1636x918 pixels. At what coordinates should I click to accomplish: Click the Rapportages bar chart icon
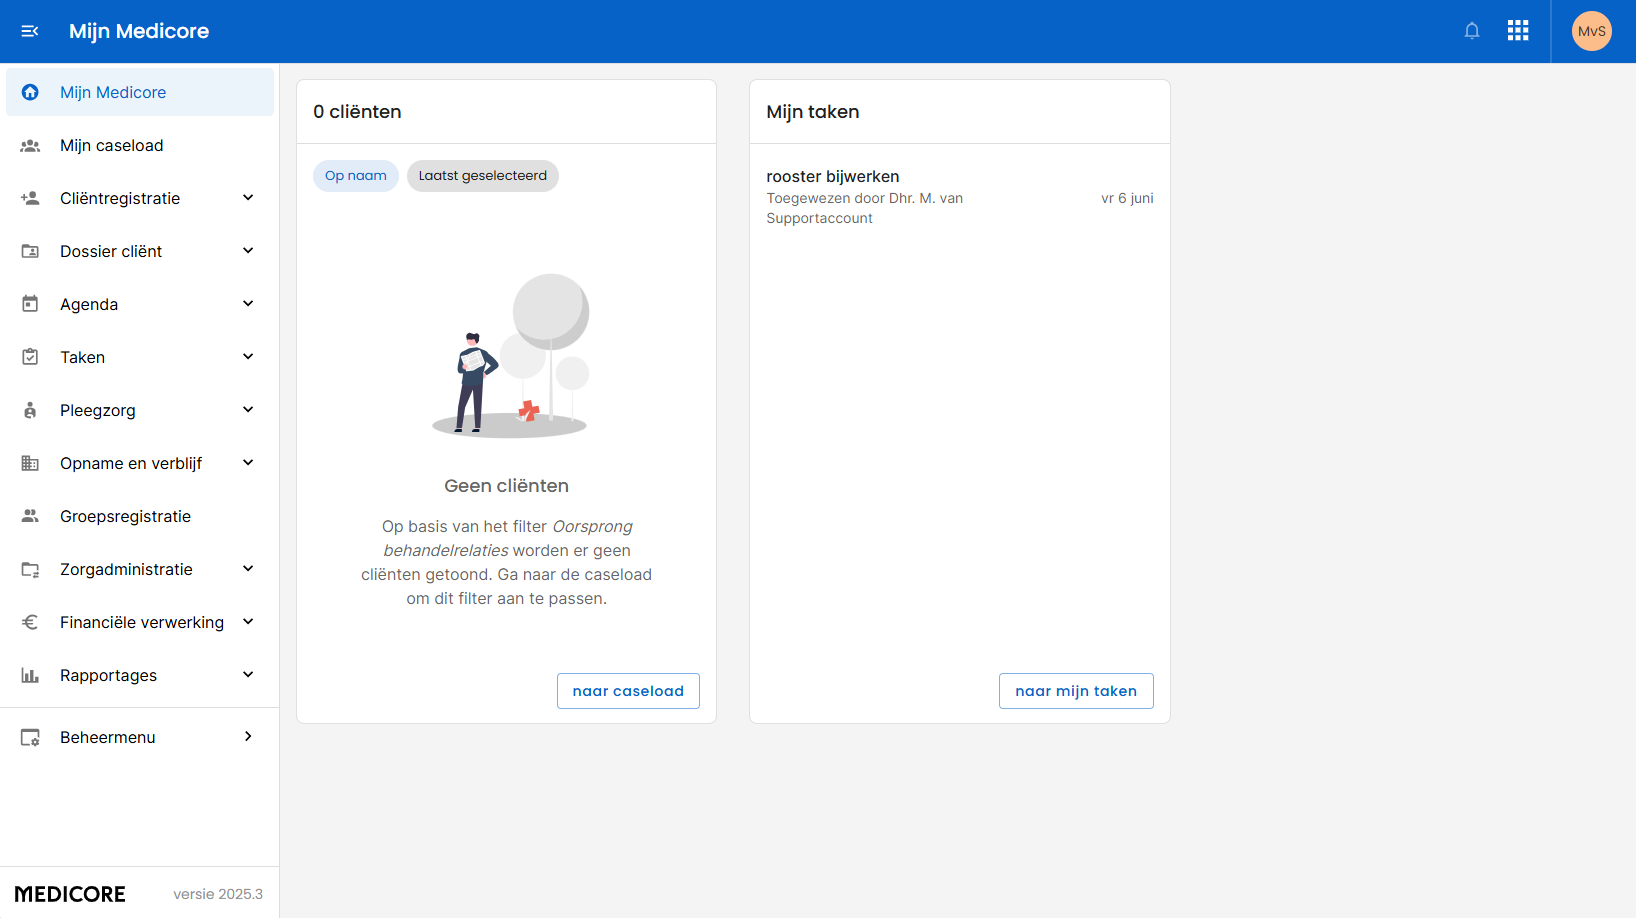click(30, 676)
